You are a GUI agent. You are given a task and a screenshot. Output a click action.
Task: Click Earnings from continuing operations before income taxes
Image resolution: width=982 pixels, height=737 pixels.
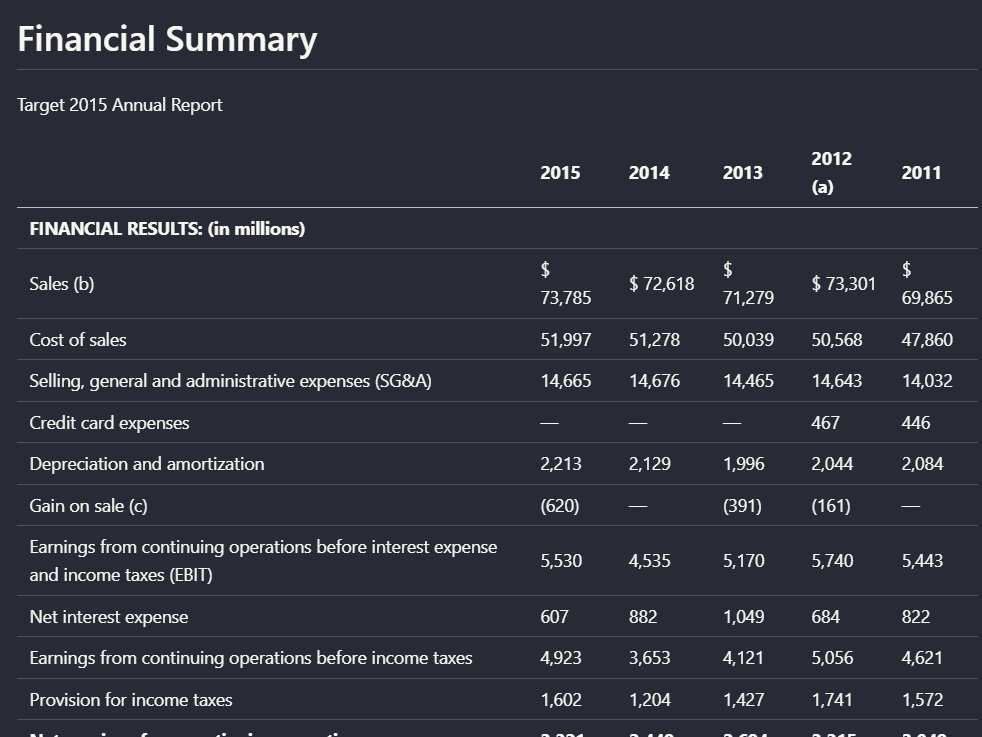click(251, 658)
